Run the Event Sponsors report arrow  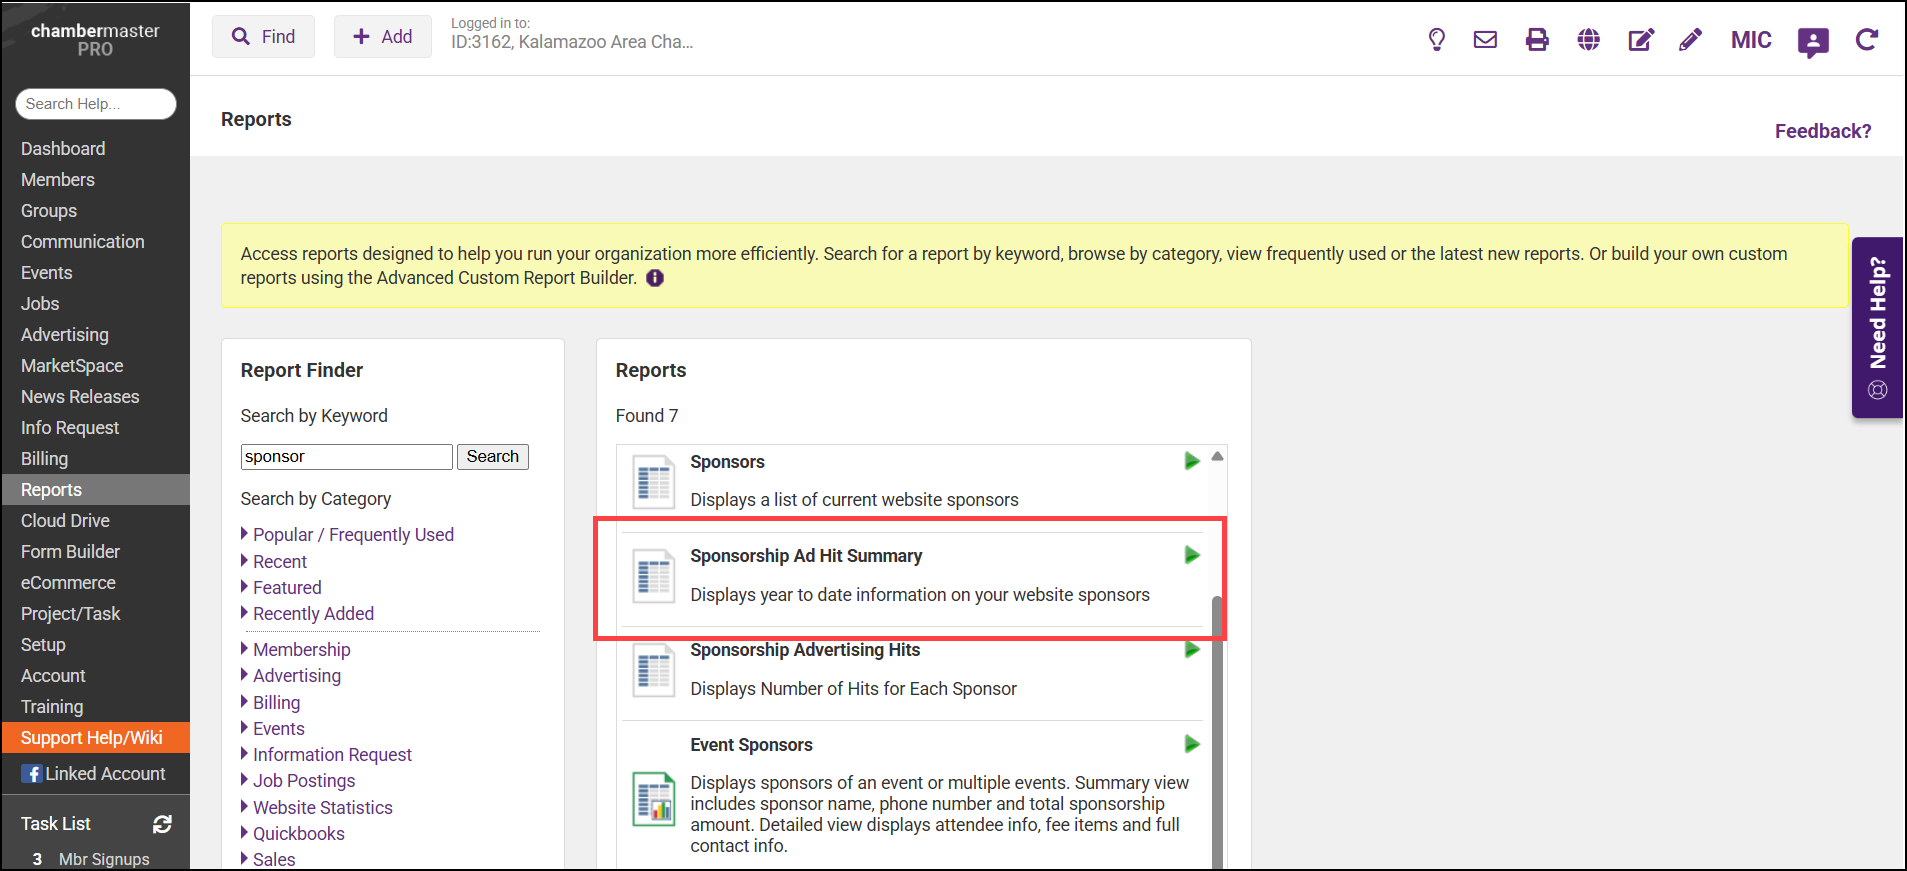pyautogui.click(x=1191, y=744)
